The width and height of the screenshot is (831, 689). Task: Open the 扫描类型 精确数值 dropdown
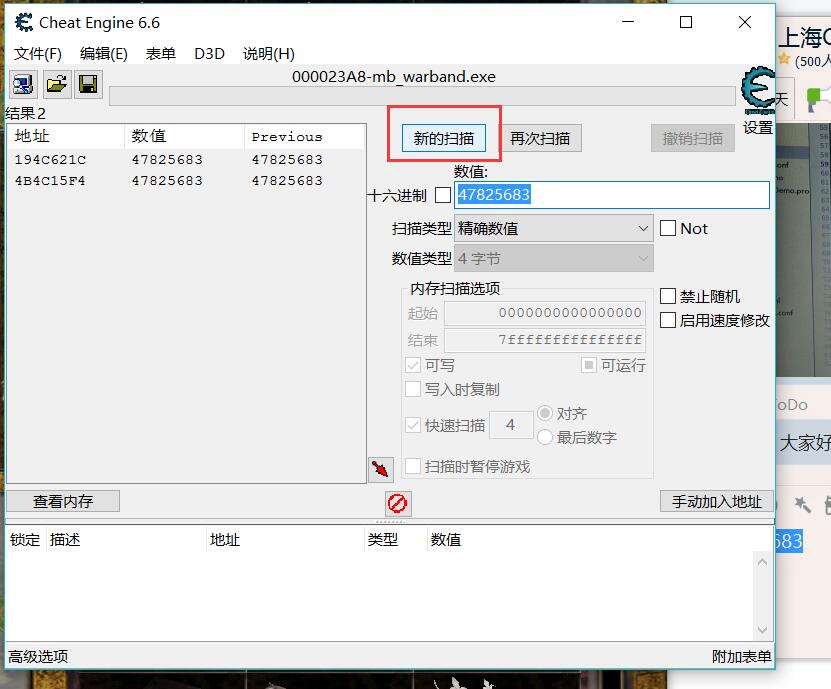pyautogui.click(x=553, y=228)
